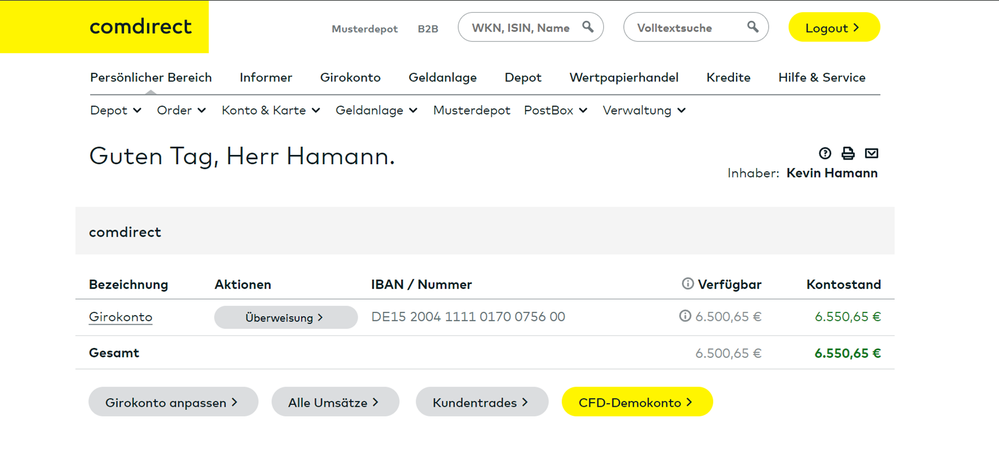The height and width of the screenshot is (452, 999).
Task: Open the Konto & Karte dropdown
Action: pyautogui.click(x=271, y=110)
